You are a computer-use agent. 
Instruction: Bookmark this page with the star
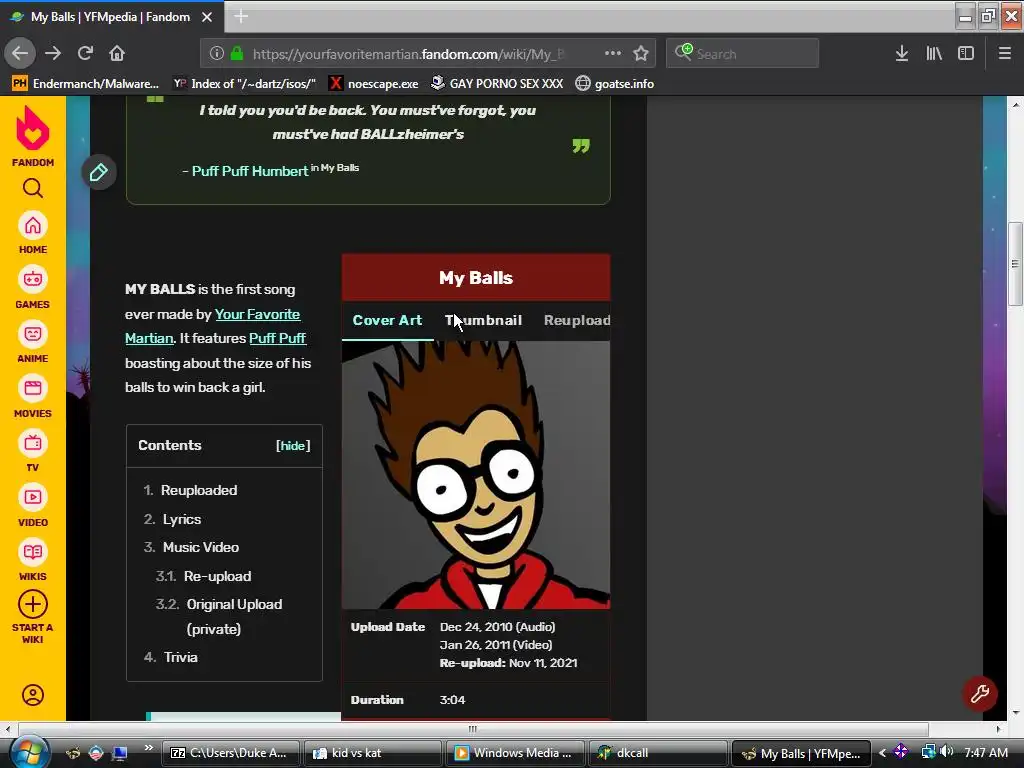pyautogui.click(x=641, y=54)
